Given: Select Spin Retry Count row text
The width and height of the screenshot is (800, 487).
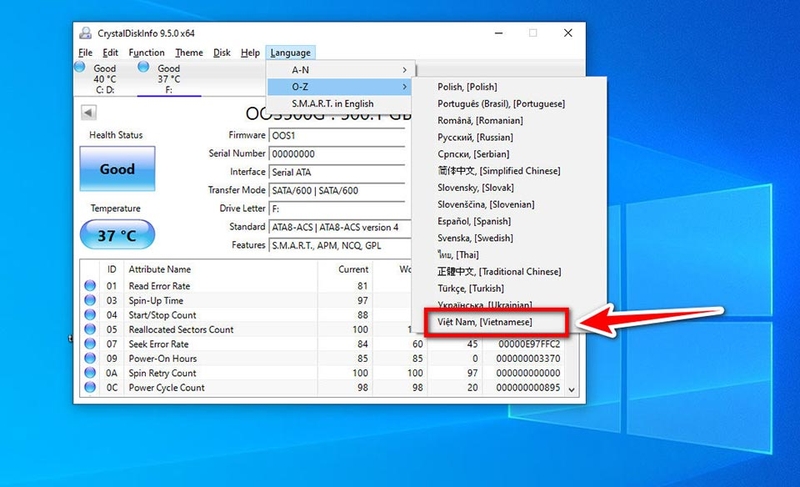Looking at the screenshot, I should (x=162, y=373).
